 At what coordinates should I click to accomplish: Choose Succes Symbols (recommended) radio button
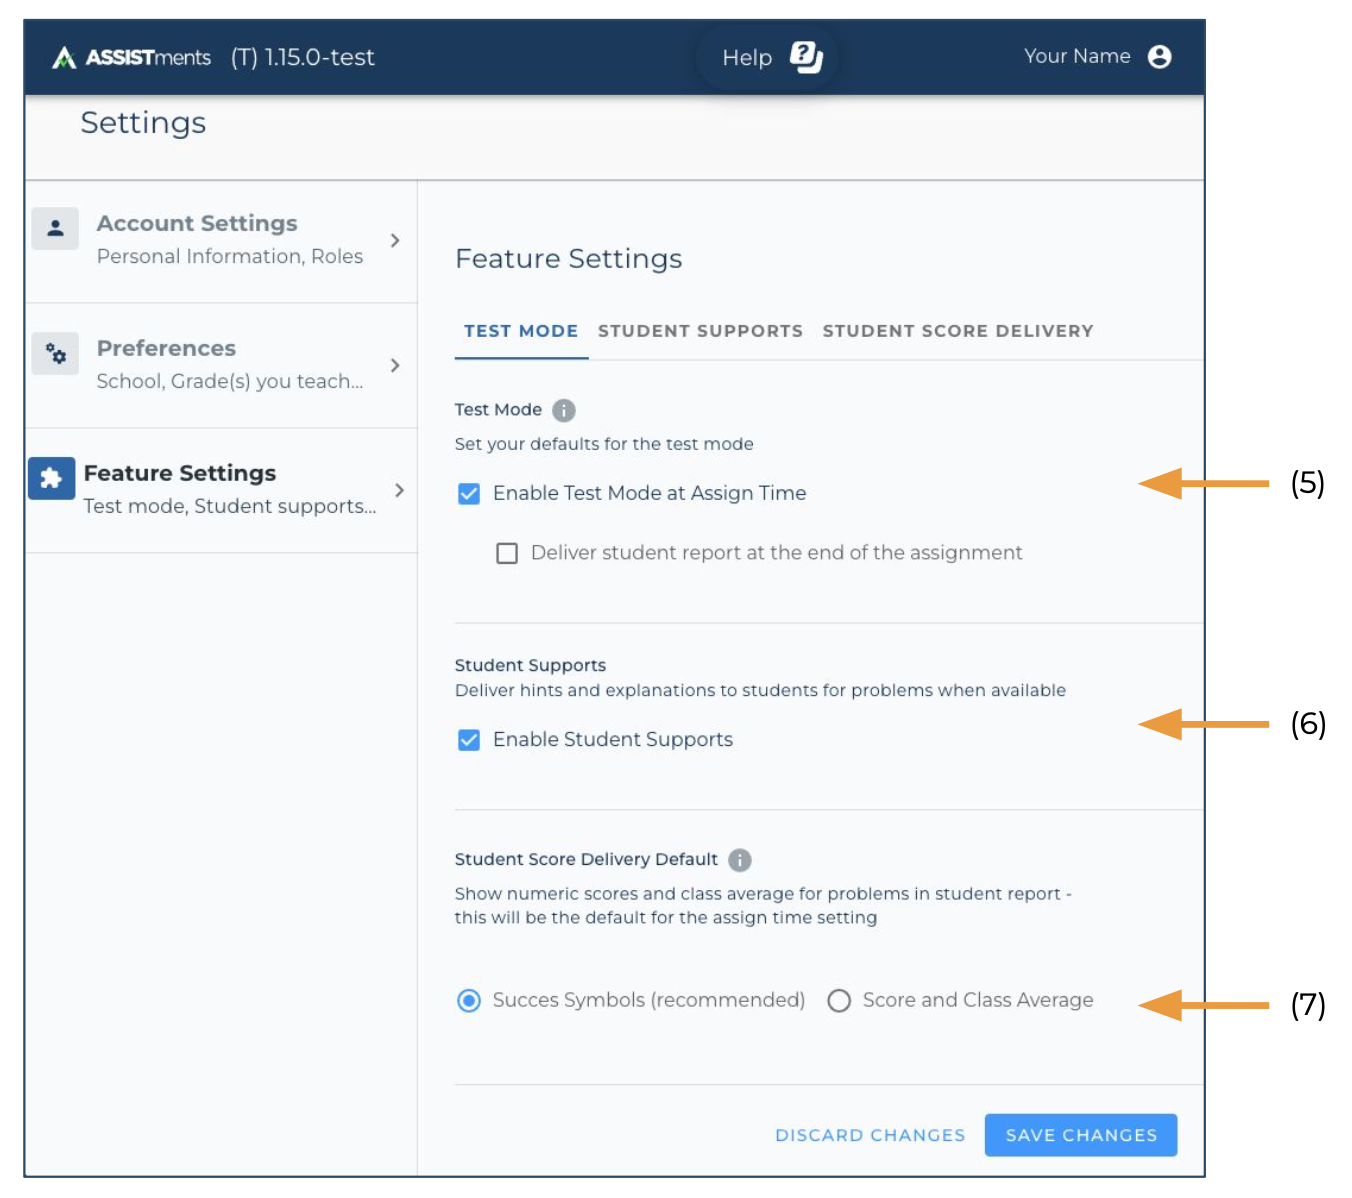pyautogui.click(x=469, y=1001)
